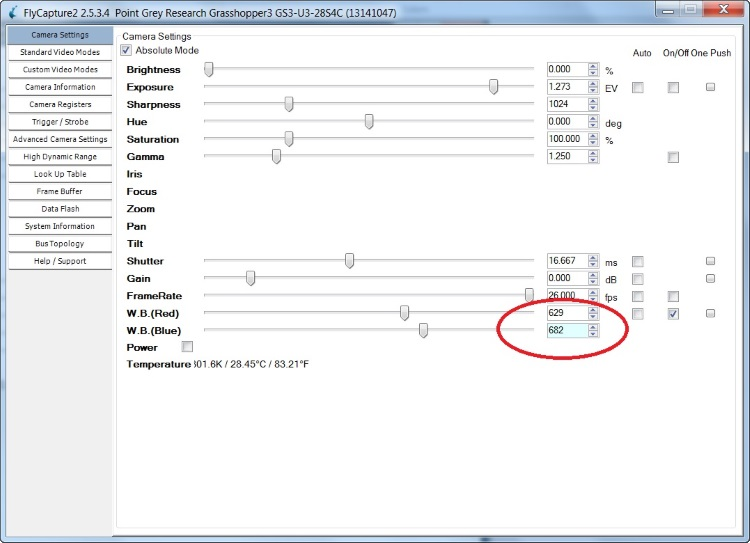Enable Auto for Shutter

[x=638, y=261]
